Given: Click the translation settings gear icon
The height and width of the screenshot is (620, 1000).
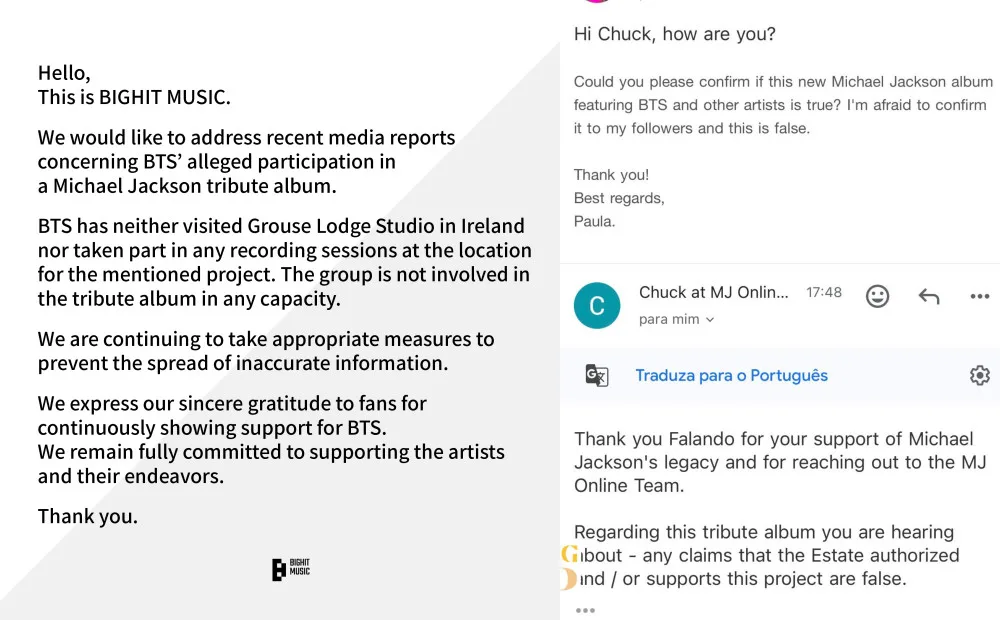Looking at the screenshot, I should coord(979,375).
